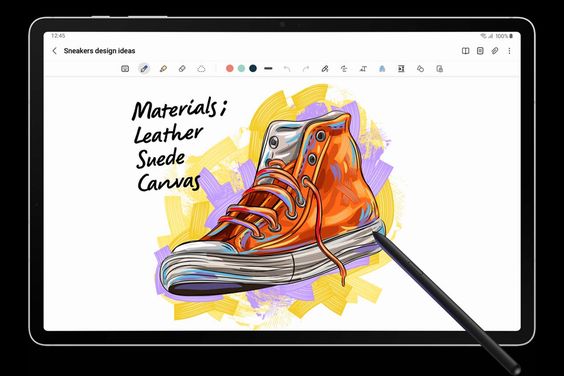Switch to keyboard text input mode
The width and height of the screenshot is (564, 376).
click(x=125, y=68)
